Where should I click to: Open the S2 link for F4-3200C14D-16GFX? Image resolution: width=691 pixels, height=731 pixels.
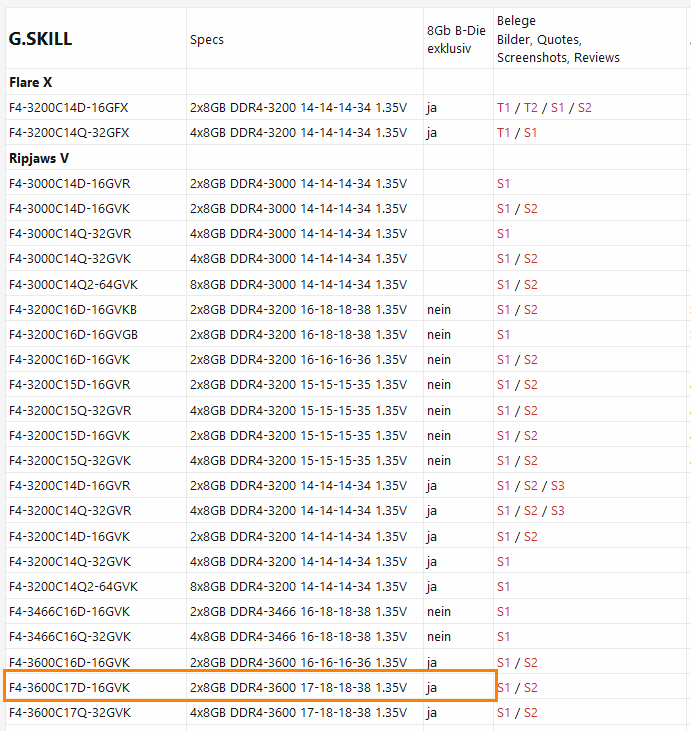[585, 108]
